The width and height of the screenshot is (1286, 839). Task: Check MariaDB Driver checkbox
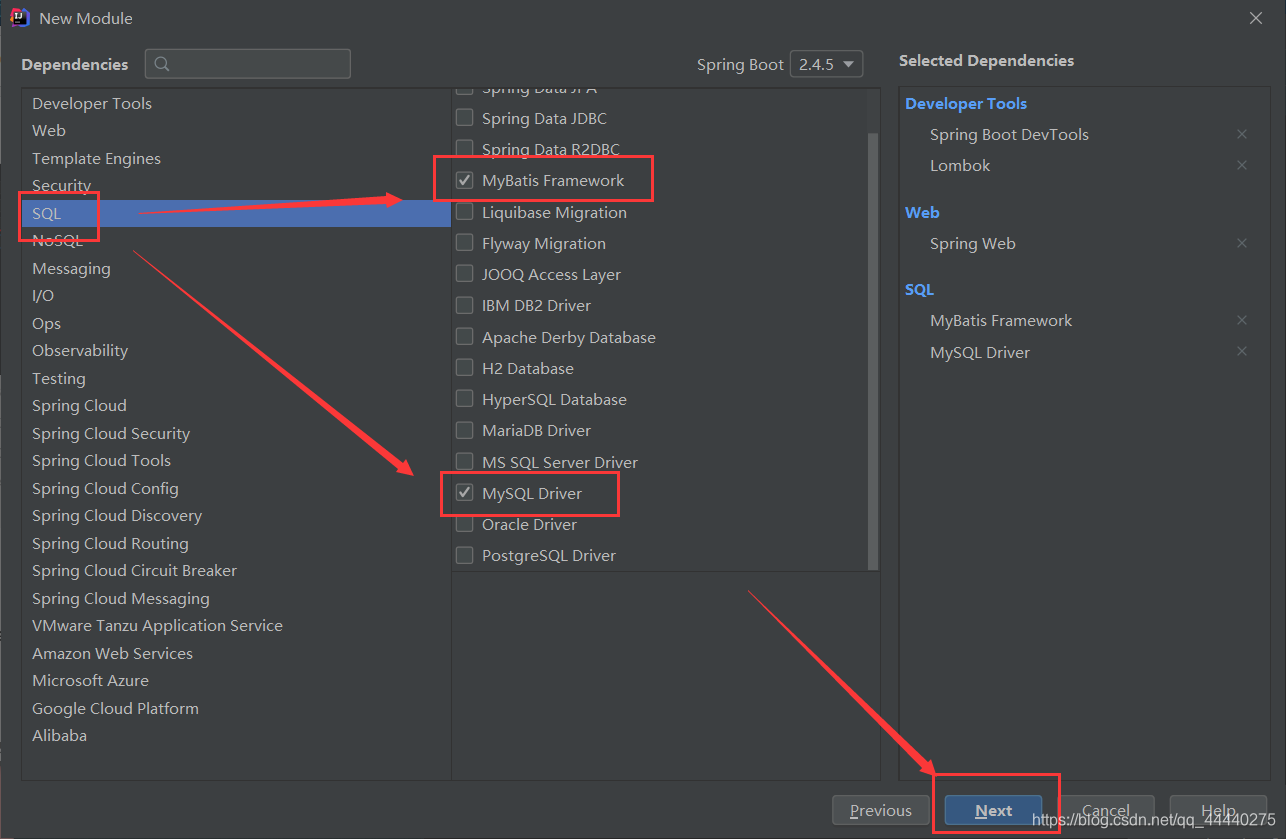click(464, 430)
